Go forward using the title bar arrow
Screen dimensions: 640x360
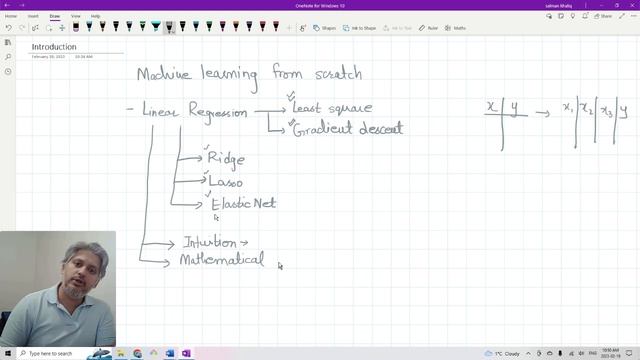pos(22,5)
